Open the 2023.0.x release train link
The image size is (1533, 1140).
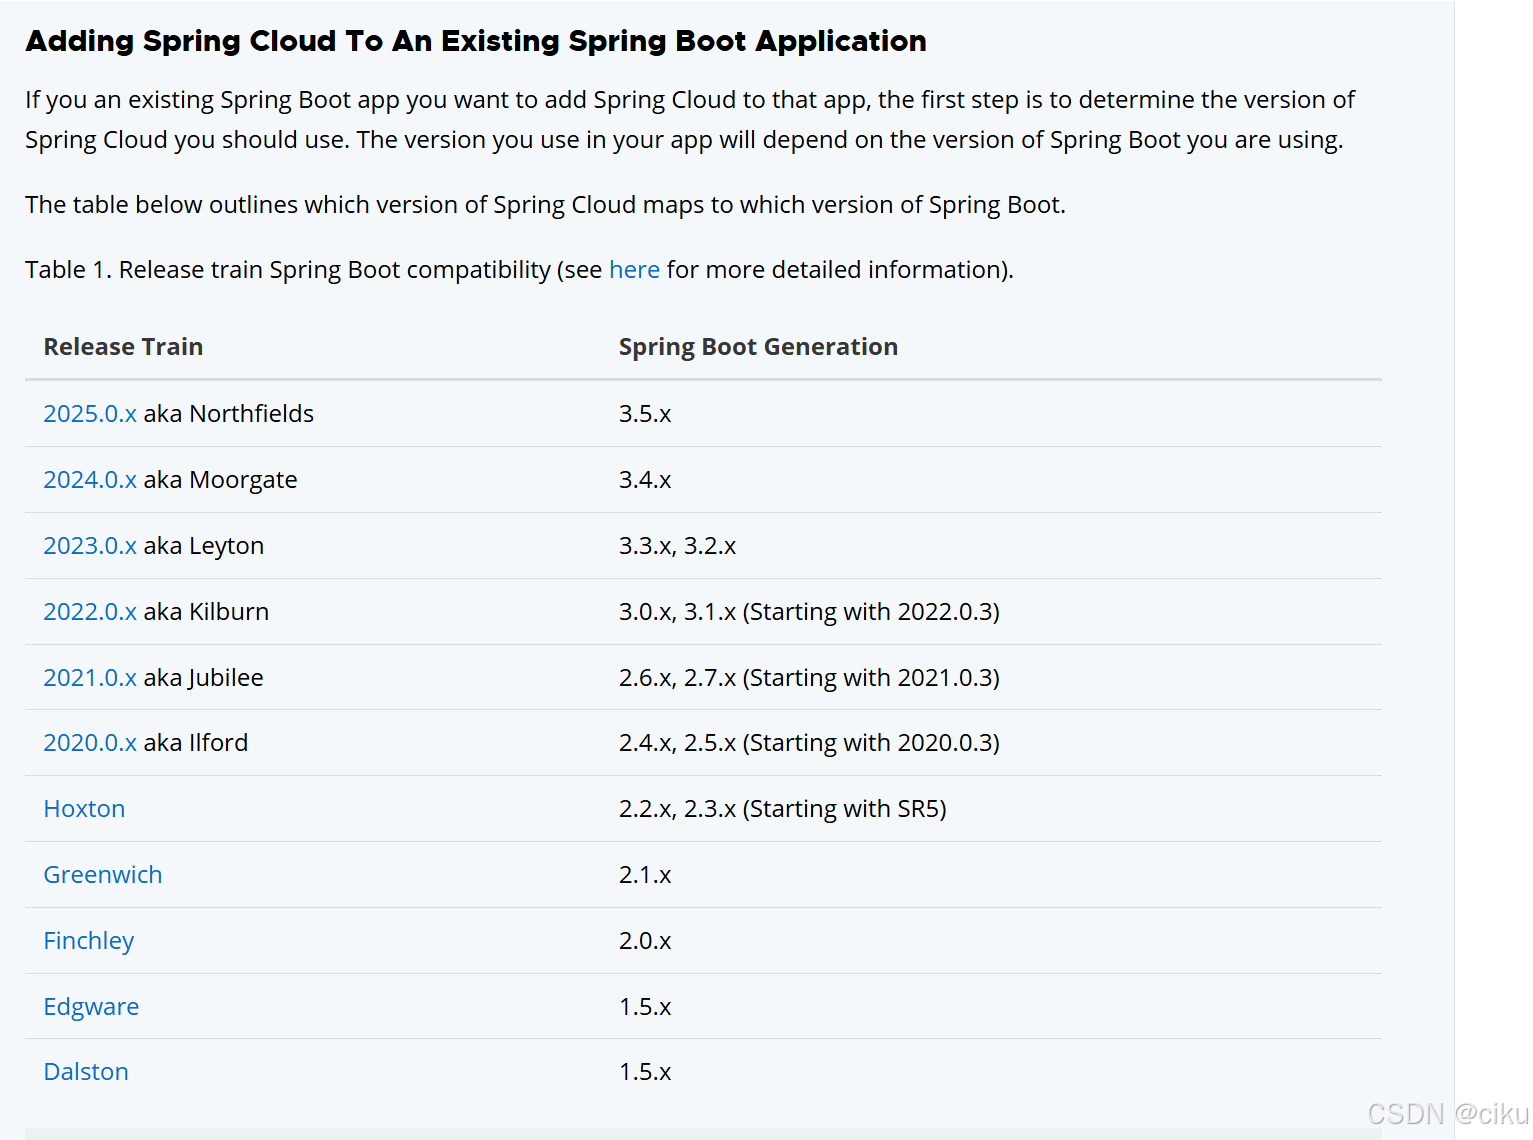(90, 546)
